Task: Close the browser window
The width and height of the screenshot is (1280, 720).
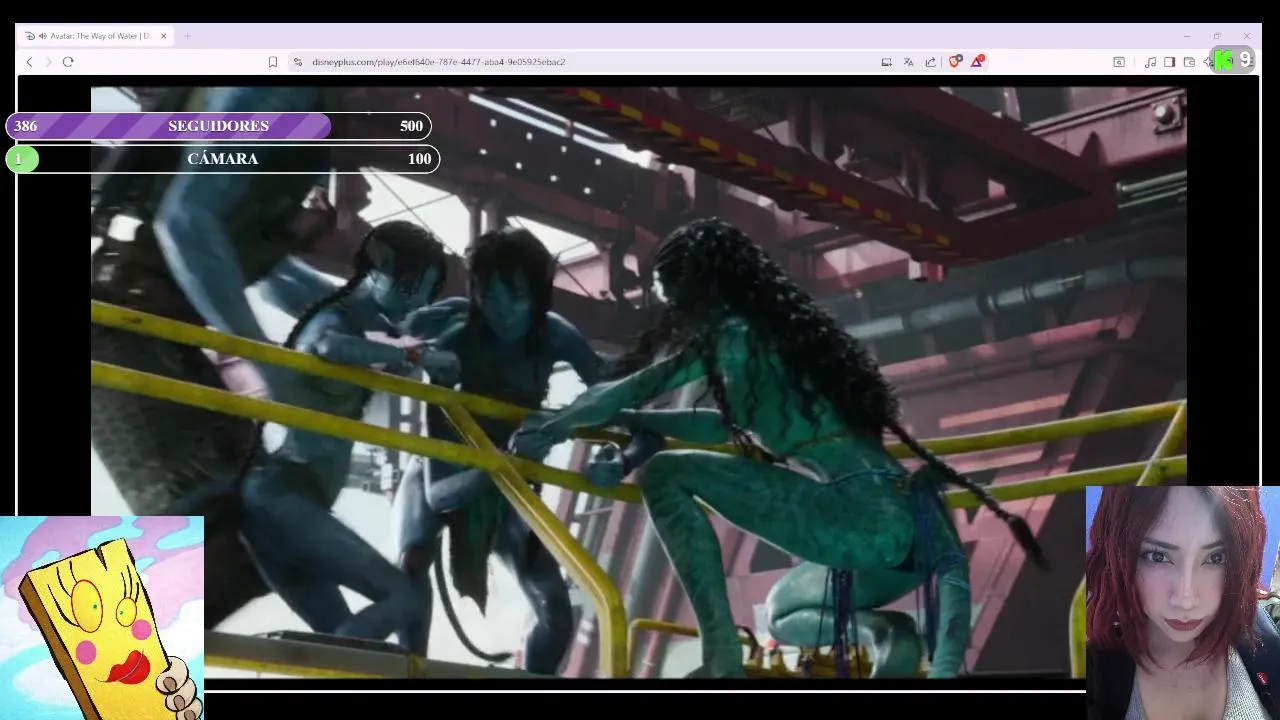Action: 1247,36
